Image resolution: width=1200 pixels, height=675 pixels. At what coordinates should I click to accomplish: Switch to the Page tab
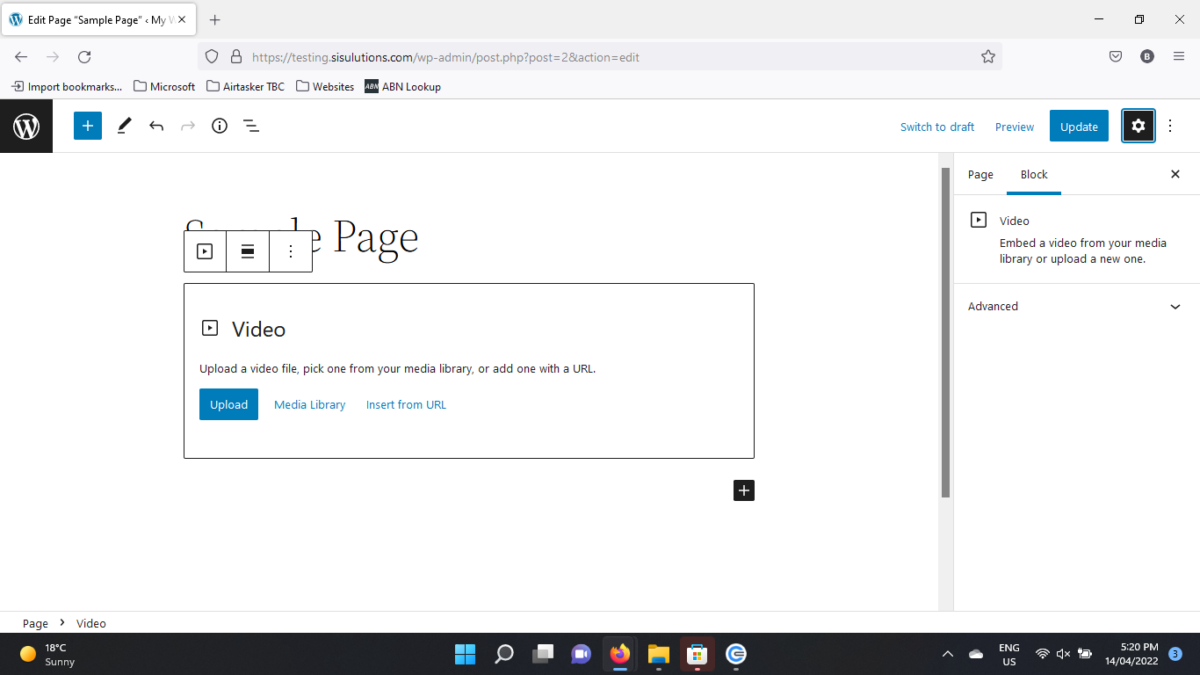tap(980, 174)
